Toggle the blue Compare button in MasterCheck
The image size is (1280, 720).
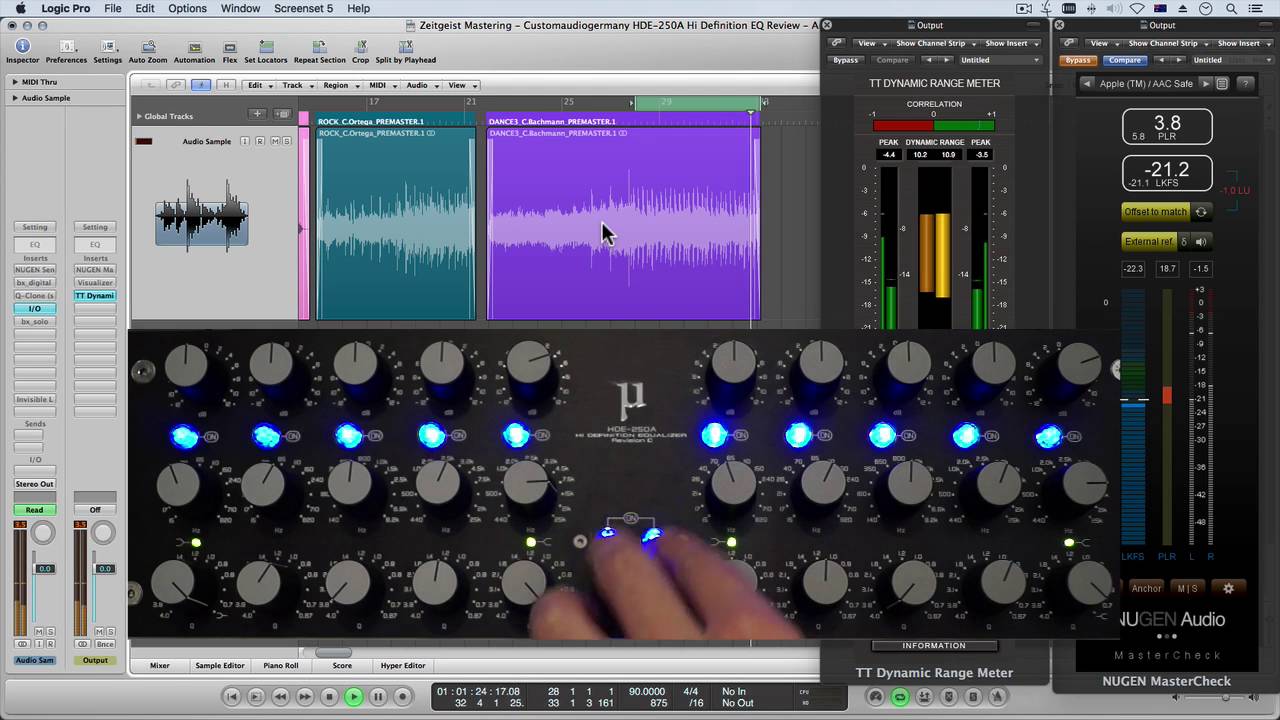[x=1124, y=60]
